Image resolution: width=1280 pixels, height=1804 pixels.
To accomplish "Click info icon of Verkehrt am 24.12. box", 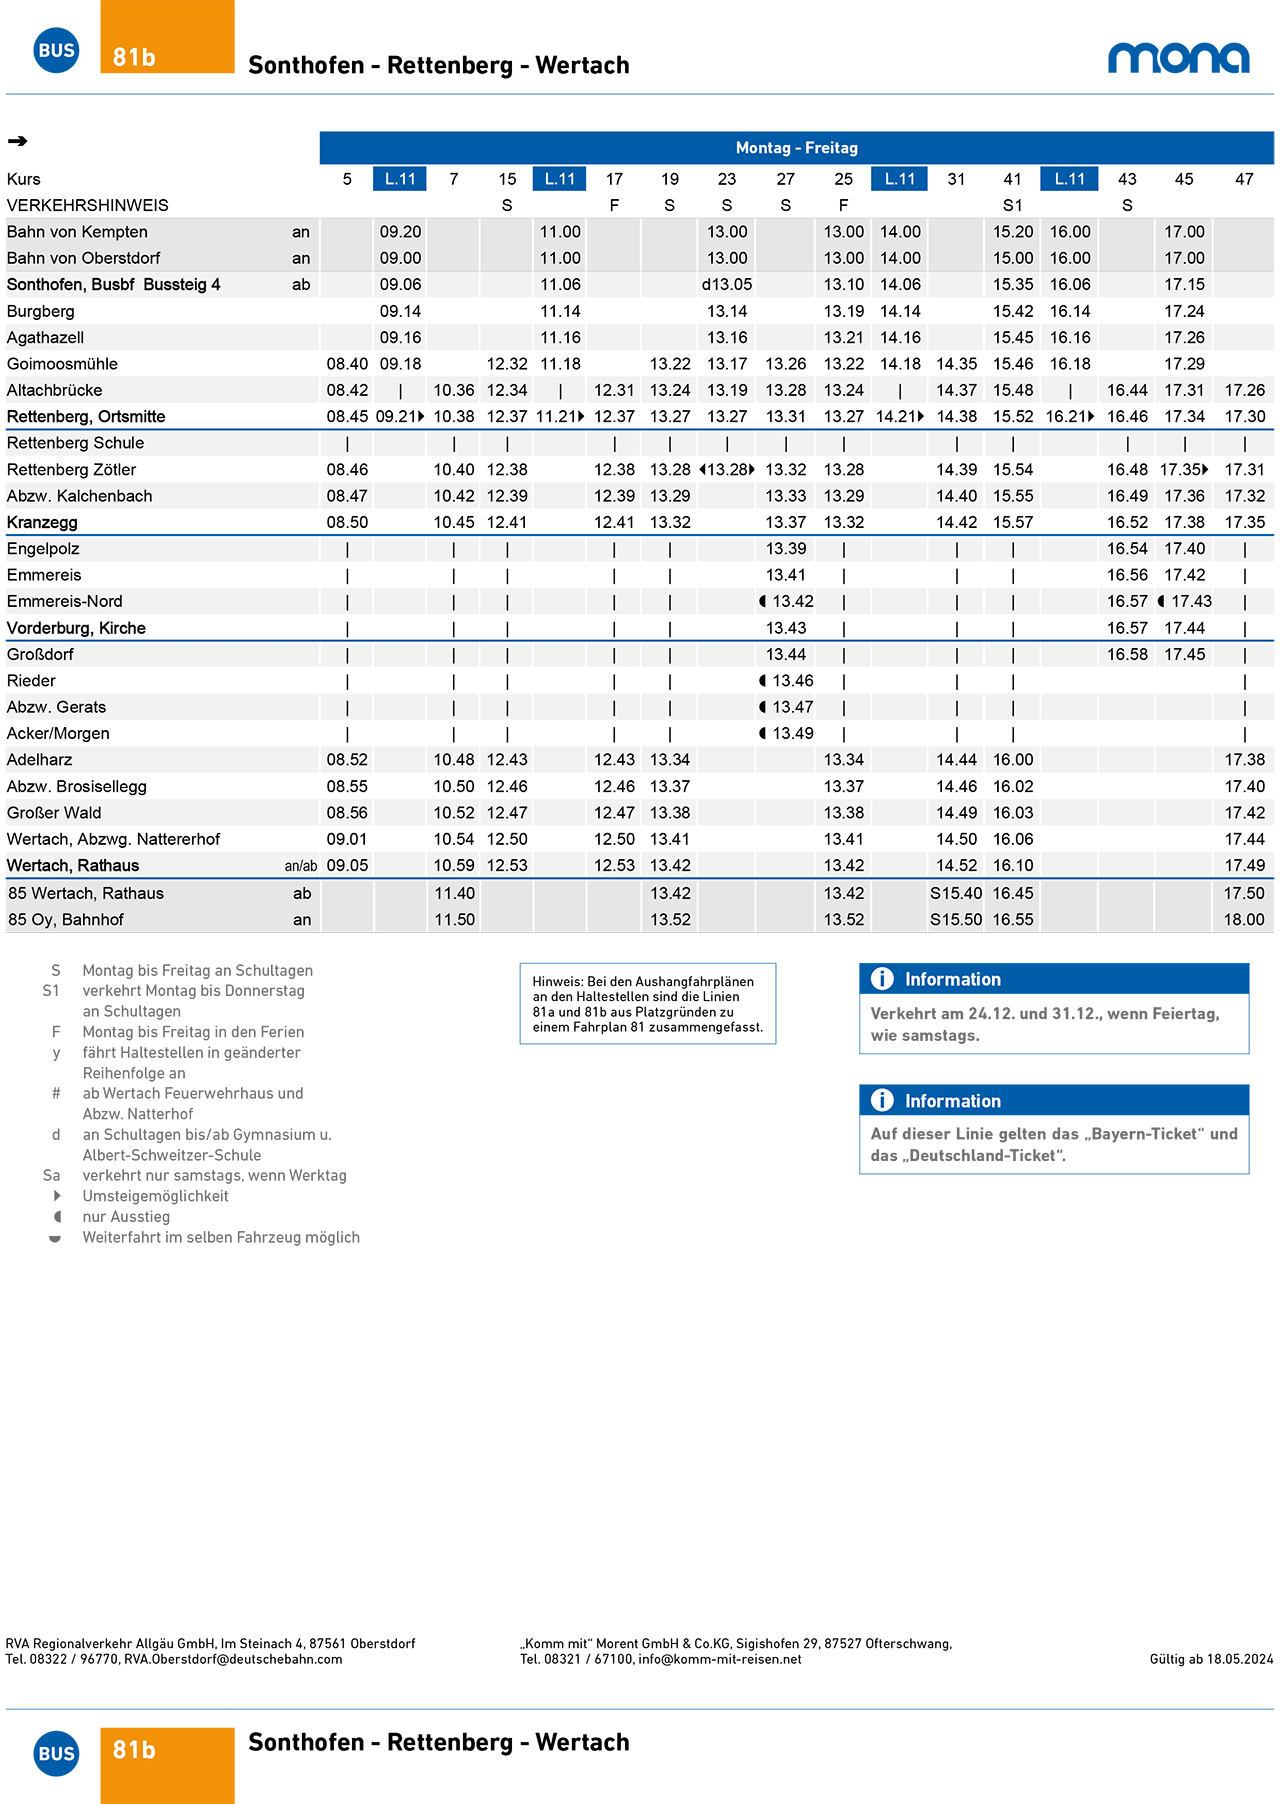I will [882, 979].
